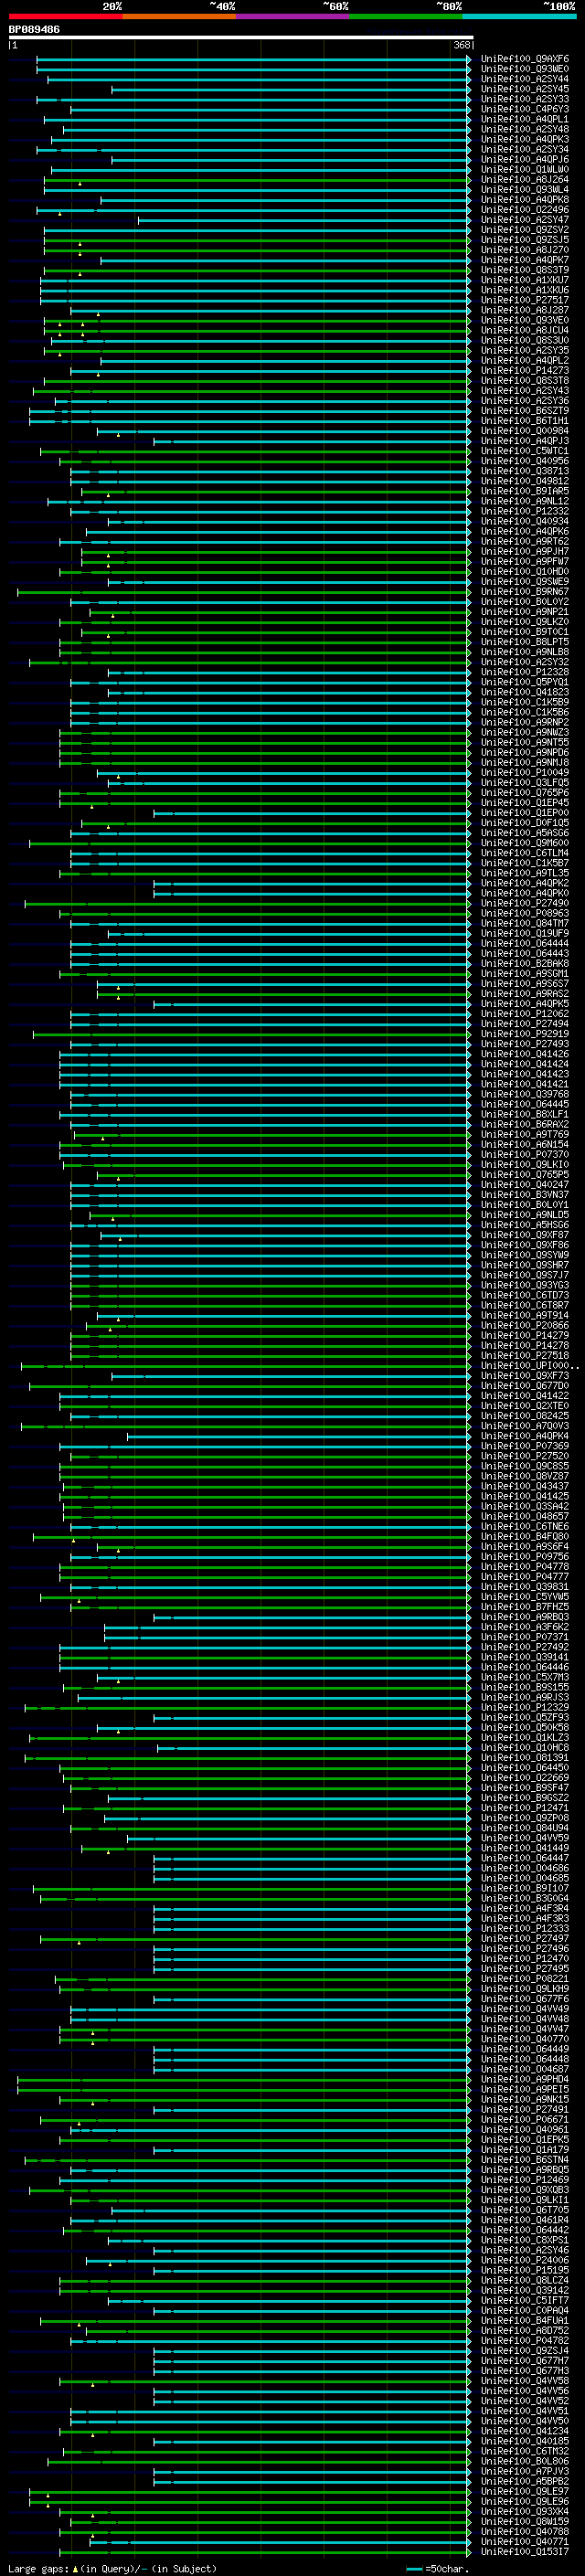Screen dimensions: 585x2576
Task: Select the UniRef100_A9NL12 label
Action: 525,501
